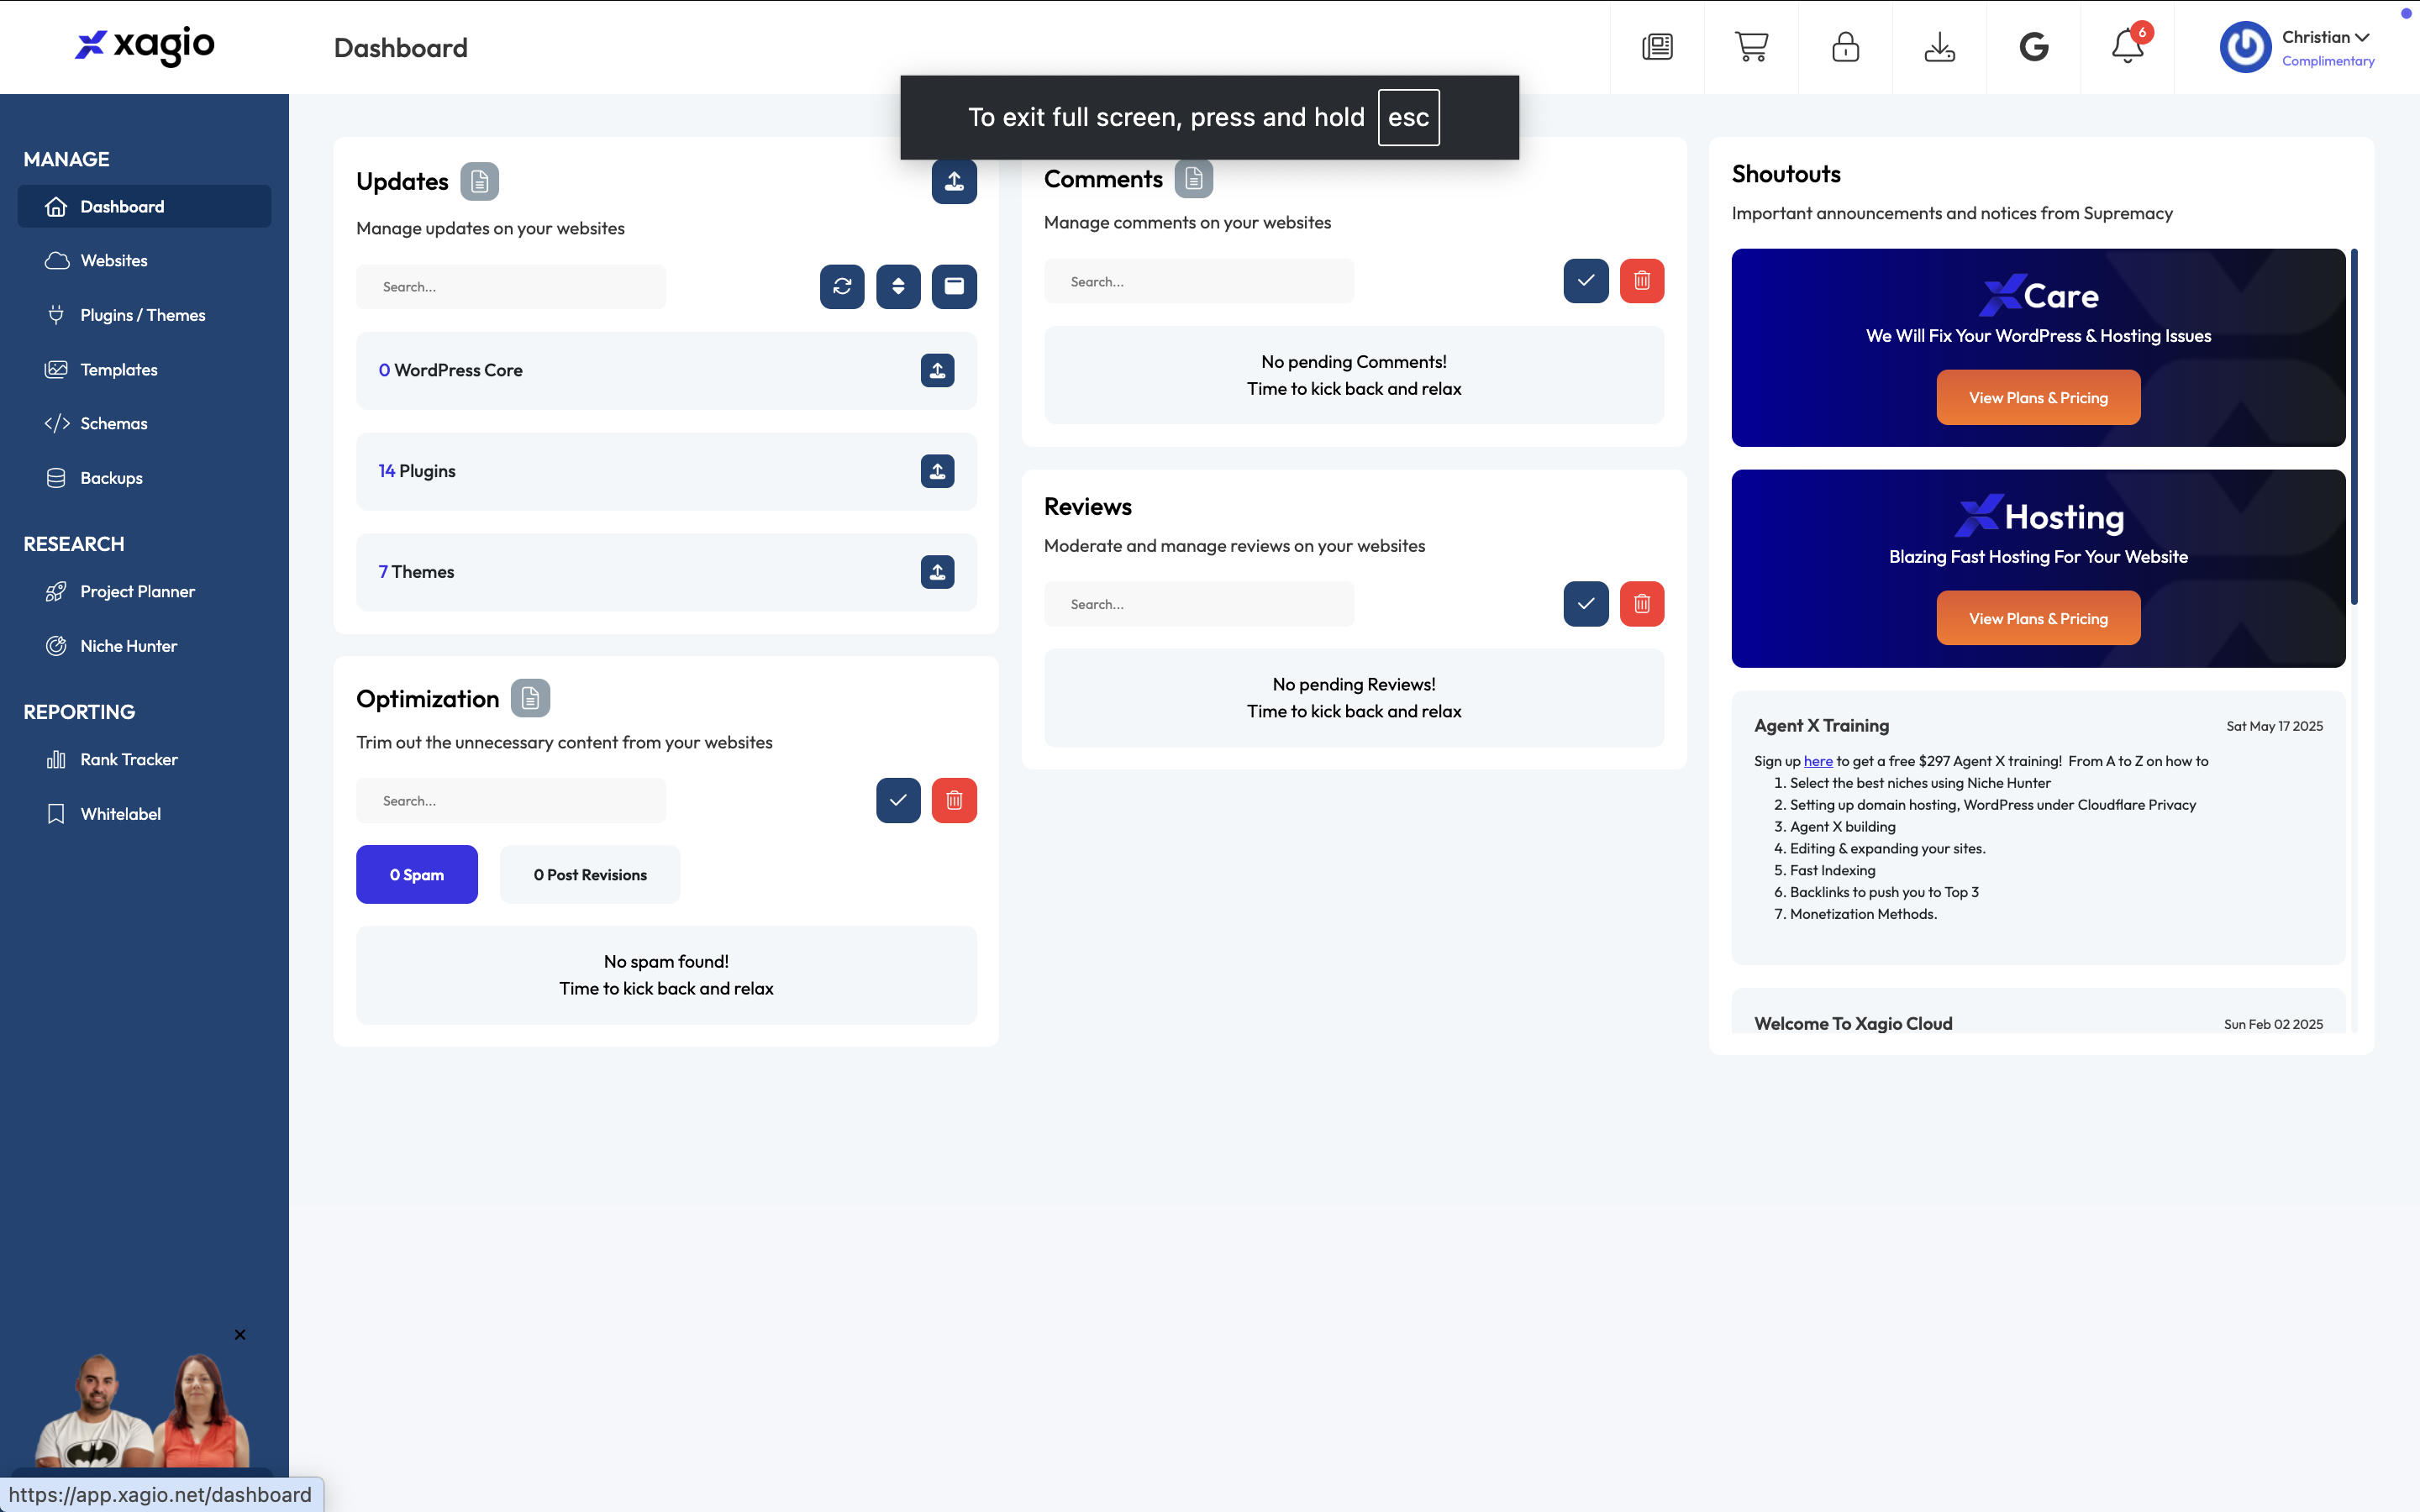The width and height of the screenshot is (2420, 1512).
Task: Click the blue power avatar icon
Action: (2245, 47)
